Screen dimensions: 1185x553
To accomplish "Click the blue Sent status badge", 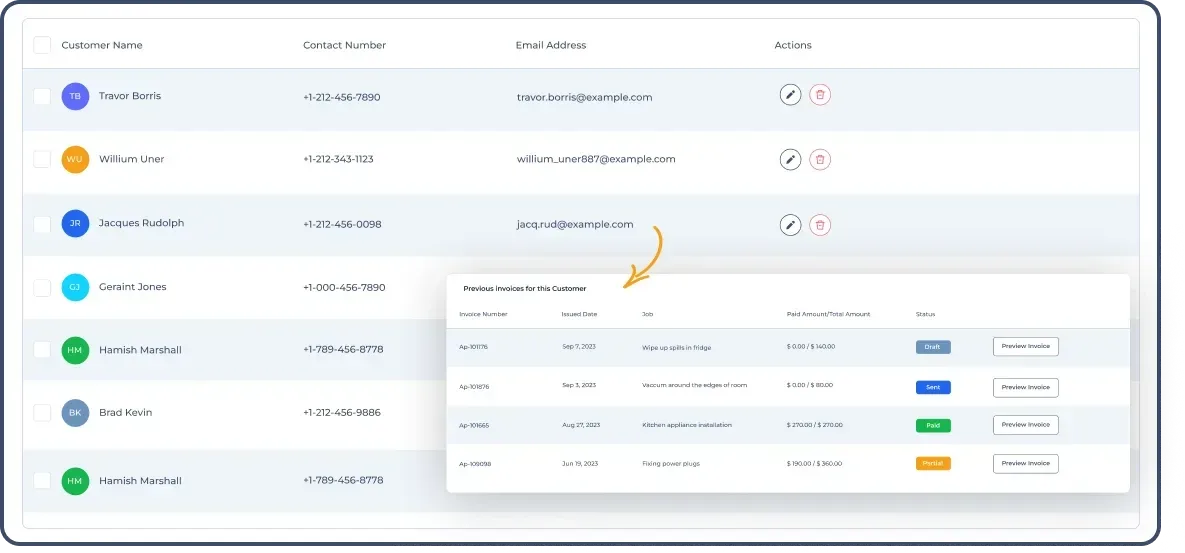I will click(933, 387).
